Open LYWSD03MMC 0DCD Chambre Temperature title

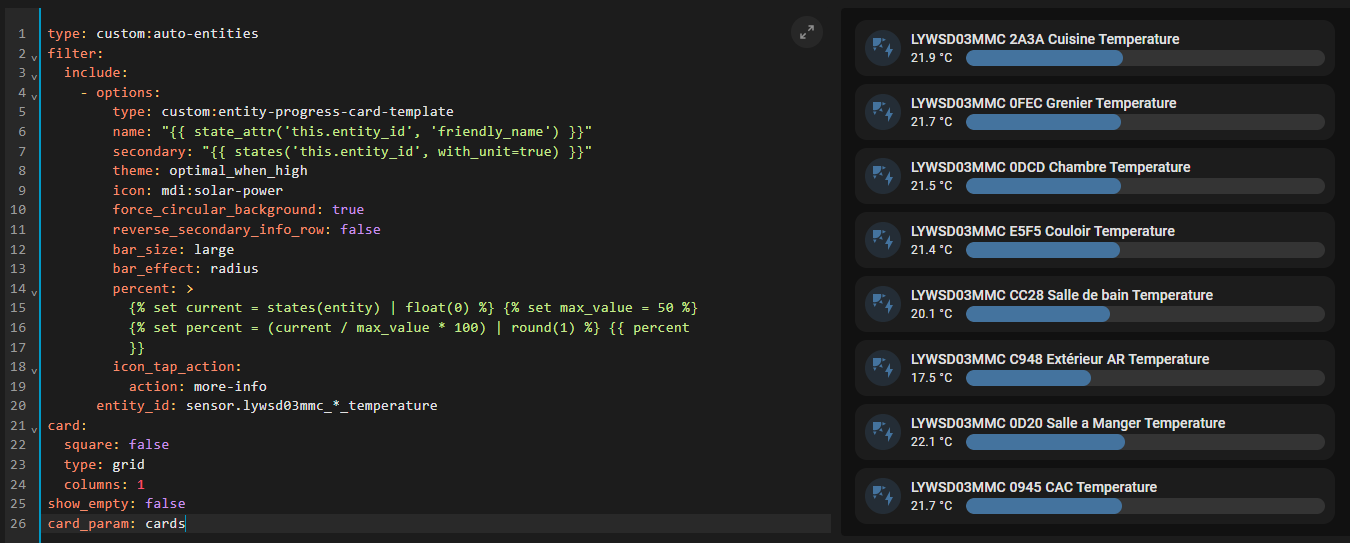1050,167
